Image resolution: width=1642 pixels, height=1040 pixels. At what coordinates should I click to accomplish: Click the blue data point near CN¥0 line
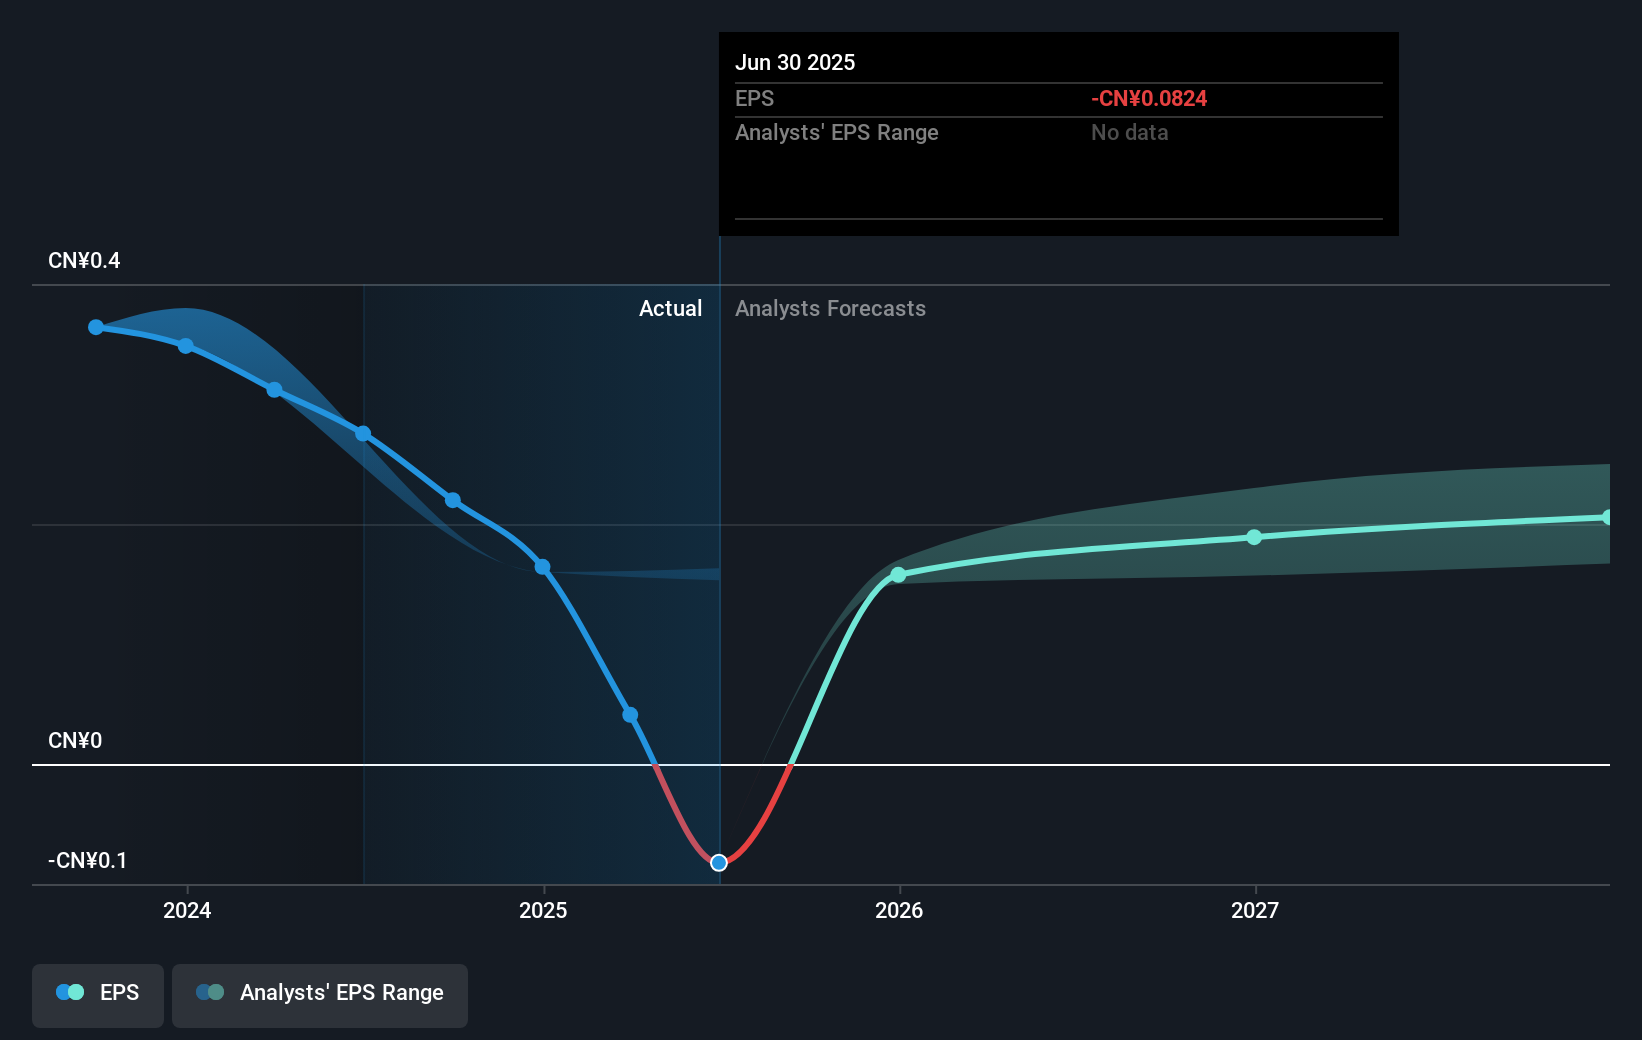[x=629, y=714]
